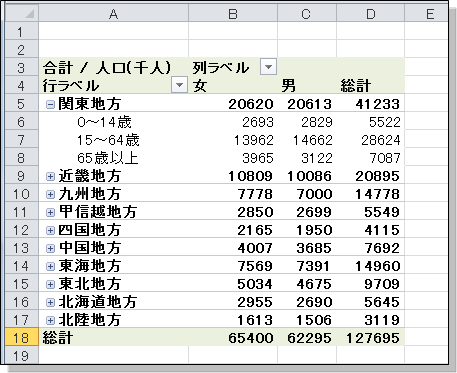Expand the 甲信越地方 group
The image size is (457, 373).
tap(50, 213)
